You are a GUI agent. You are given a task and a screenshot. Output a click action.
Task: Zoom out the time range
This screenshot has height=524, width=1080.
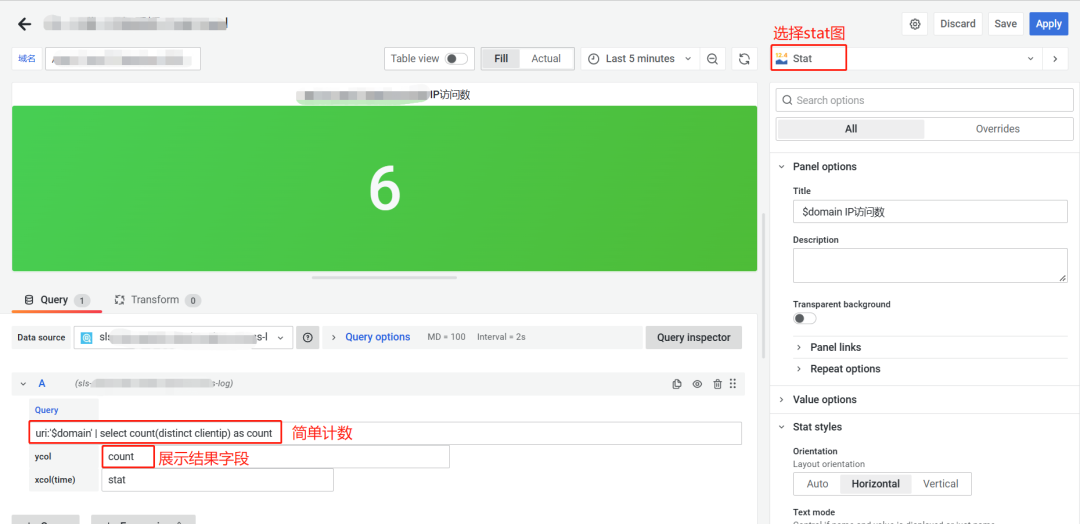(712, 59)
